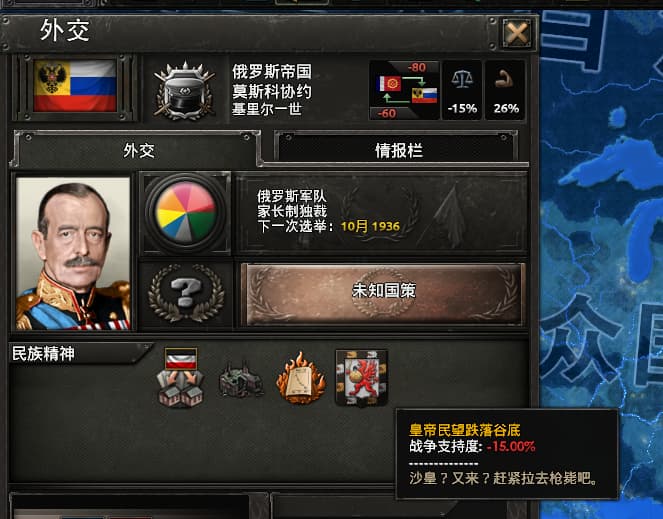Screen dimensions: 663x519
Task: Expand the 民族精神 header
Action: [79, 353]
